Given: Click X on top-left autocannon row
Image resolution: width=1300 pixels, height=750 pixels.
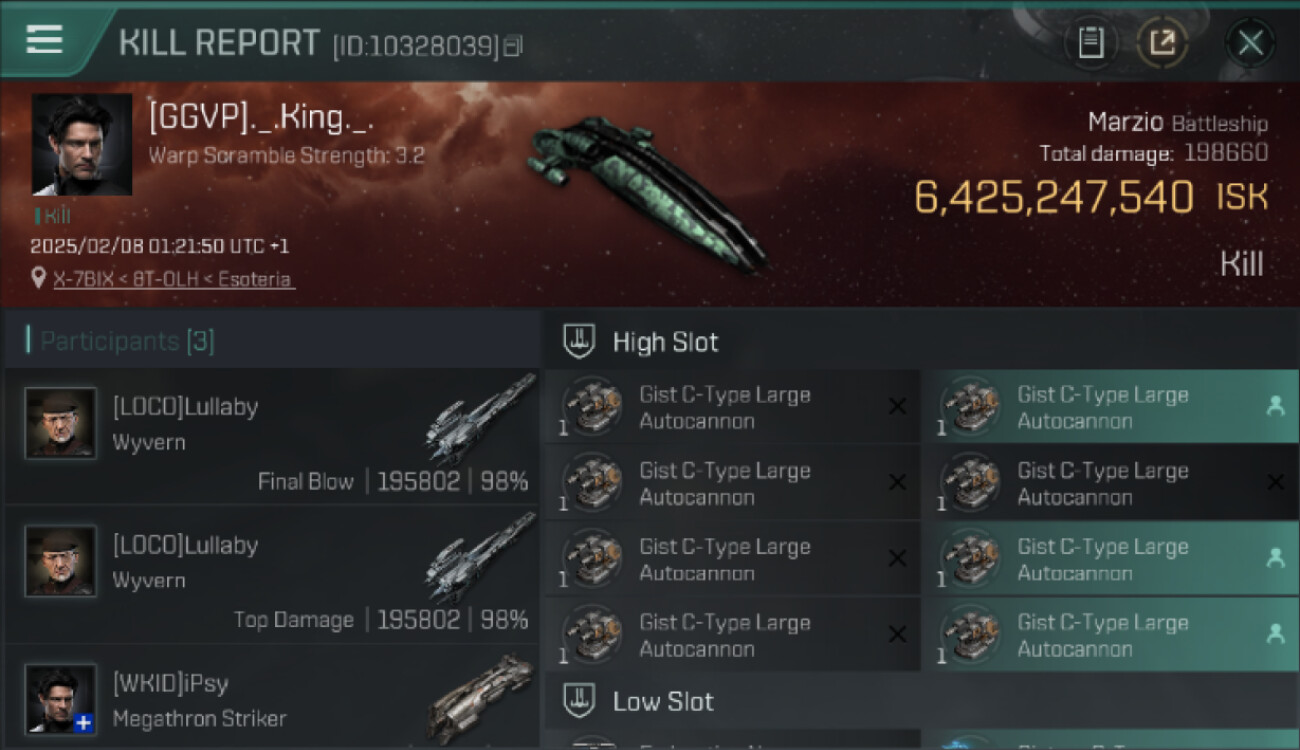Looking at the screenshot, I should tap(897, 406).
